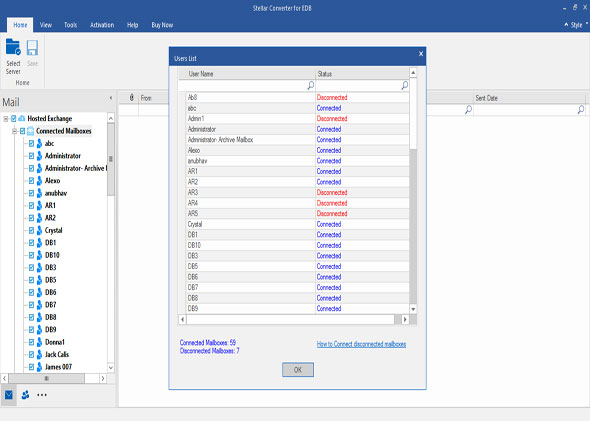Open the Contacts view icon at bottom
590x421 pixels.
point(25,395)
